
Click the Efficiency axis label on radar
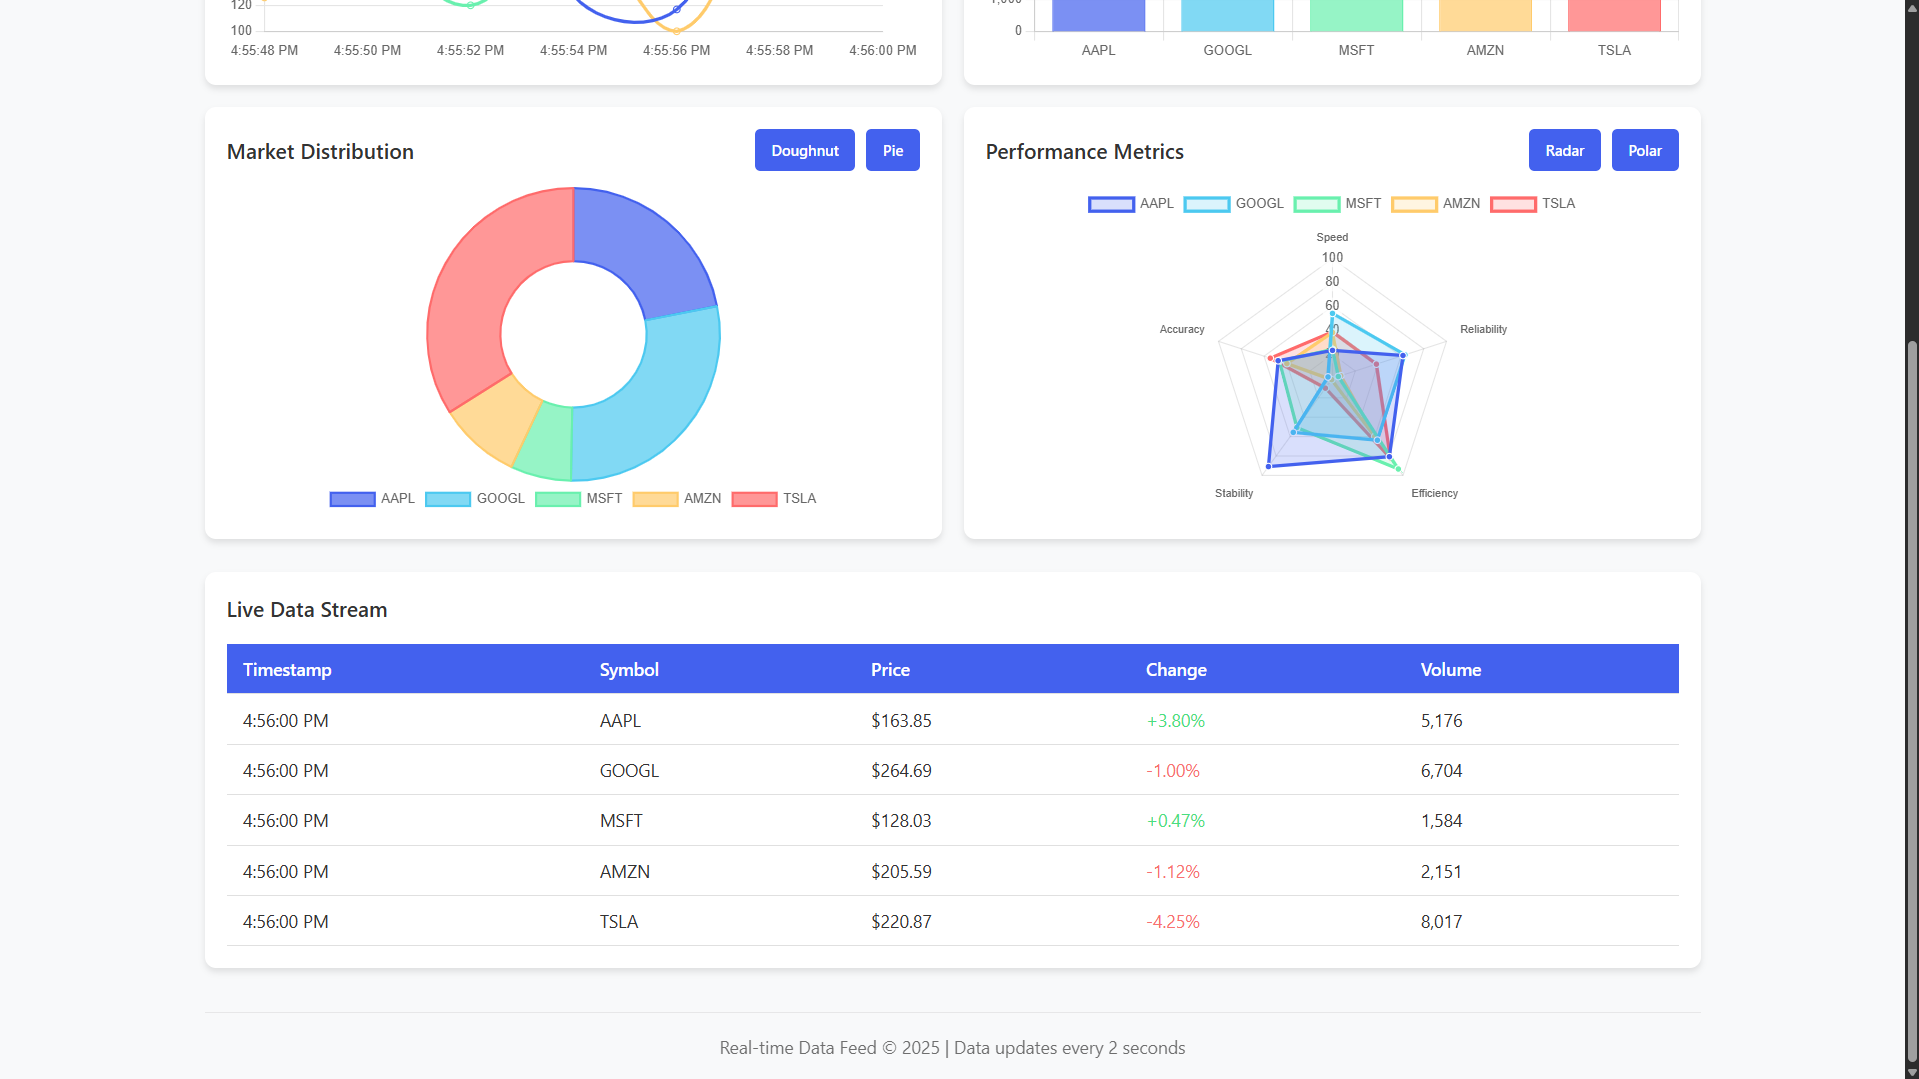[x=1434, y=494]
